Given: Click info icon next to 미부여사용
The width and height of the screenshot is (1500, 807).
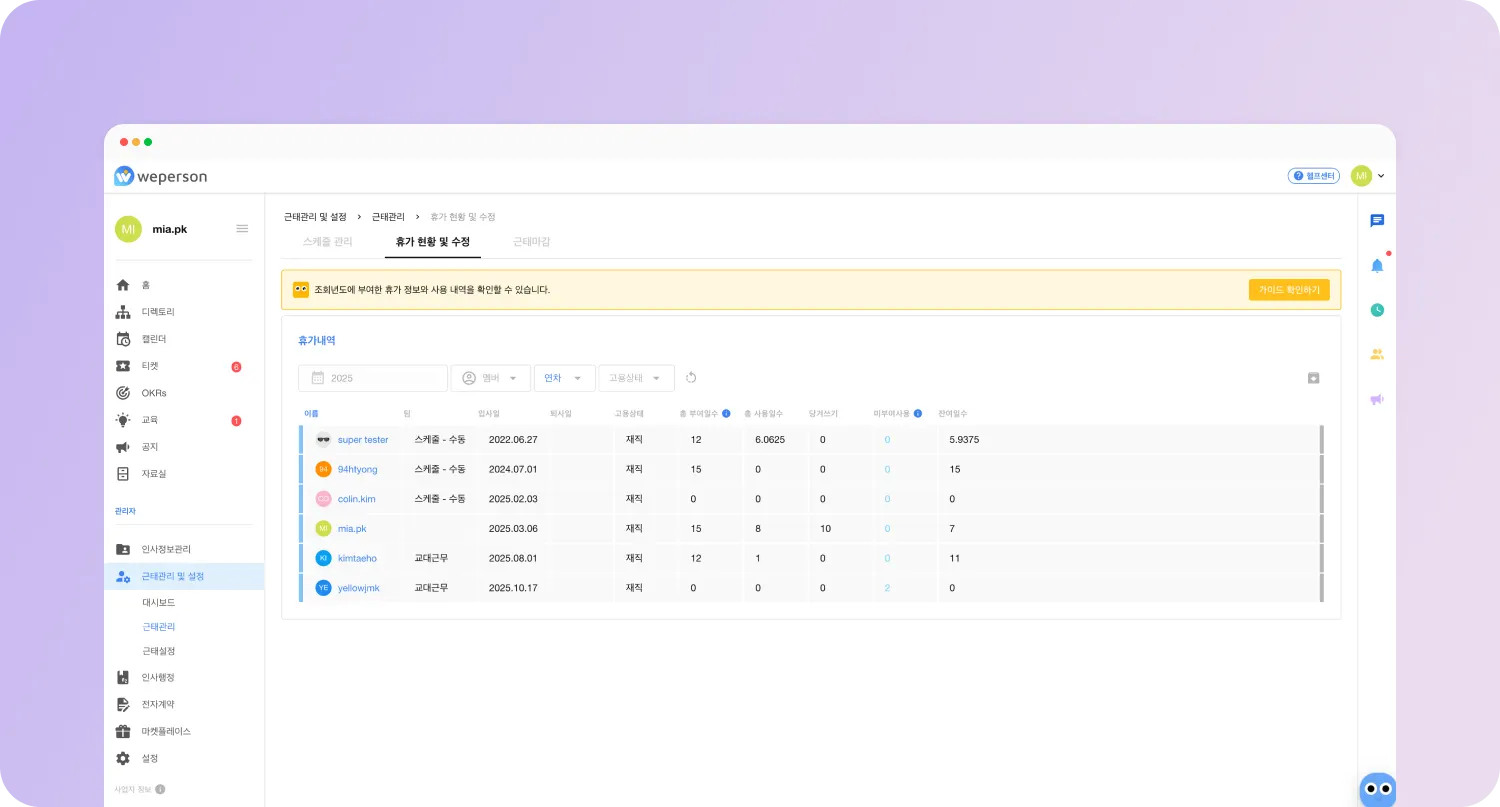Looking at the screenshot, I should coord(918,413).
